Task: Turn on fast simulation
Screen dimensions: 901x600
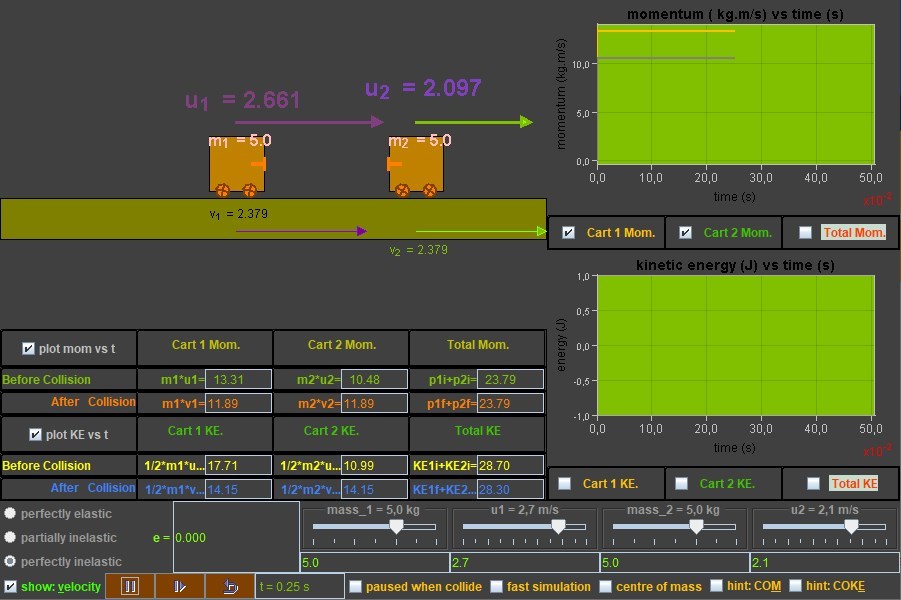Action: click(x=497, y=587)
